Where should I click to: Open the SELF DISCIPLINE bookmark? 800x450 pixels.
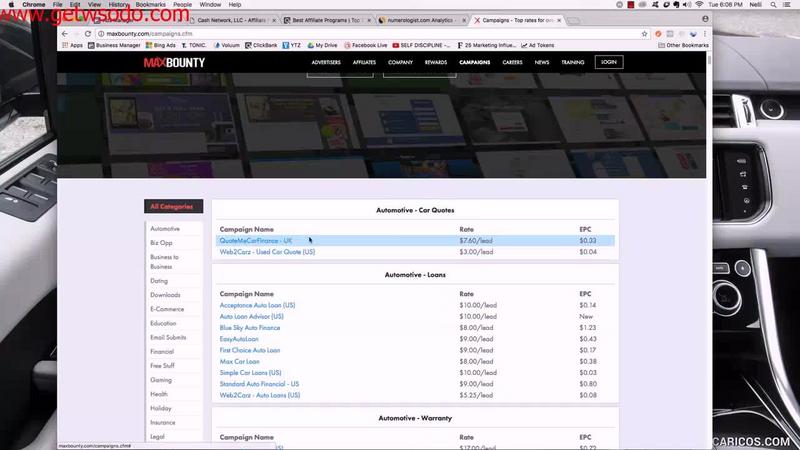pyautogui.click(x=421, y=45)
